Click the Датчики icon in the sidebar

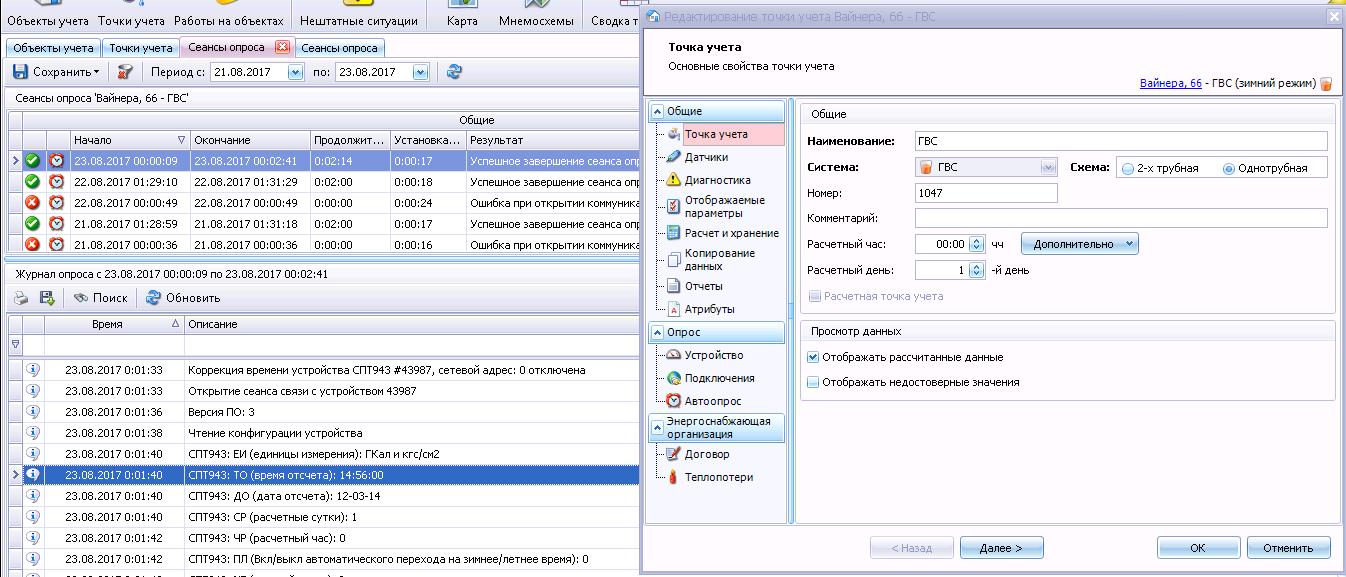[x=674, y=157]
